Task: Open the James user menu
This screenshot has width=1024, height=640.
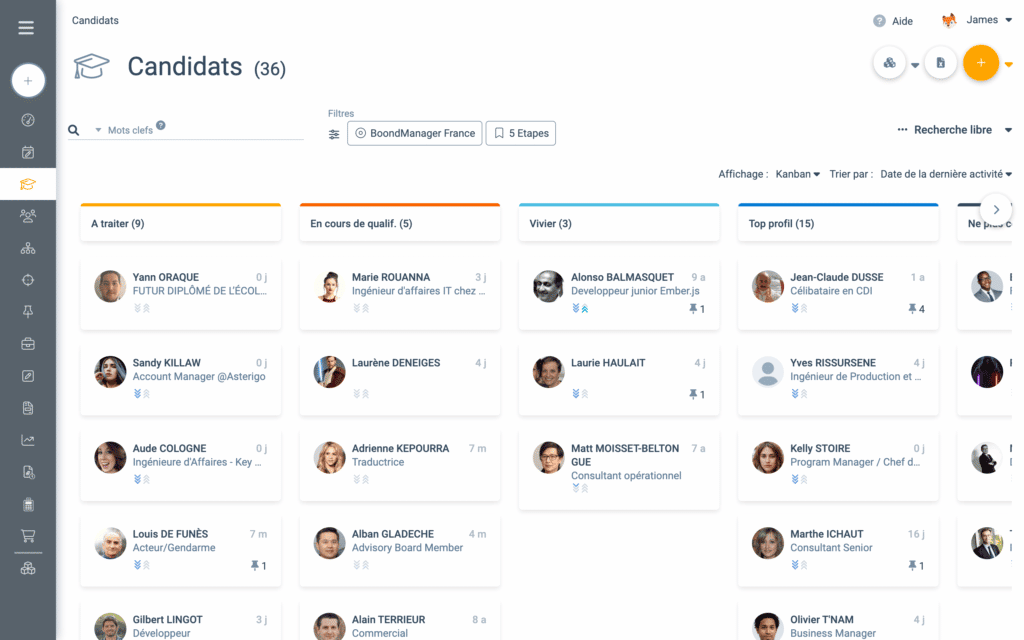Action: [x=976, y=20]
